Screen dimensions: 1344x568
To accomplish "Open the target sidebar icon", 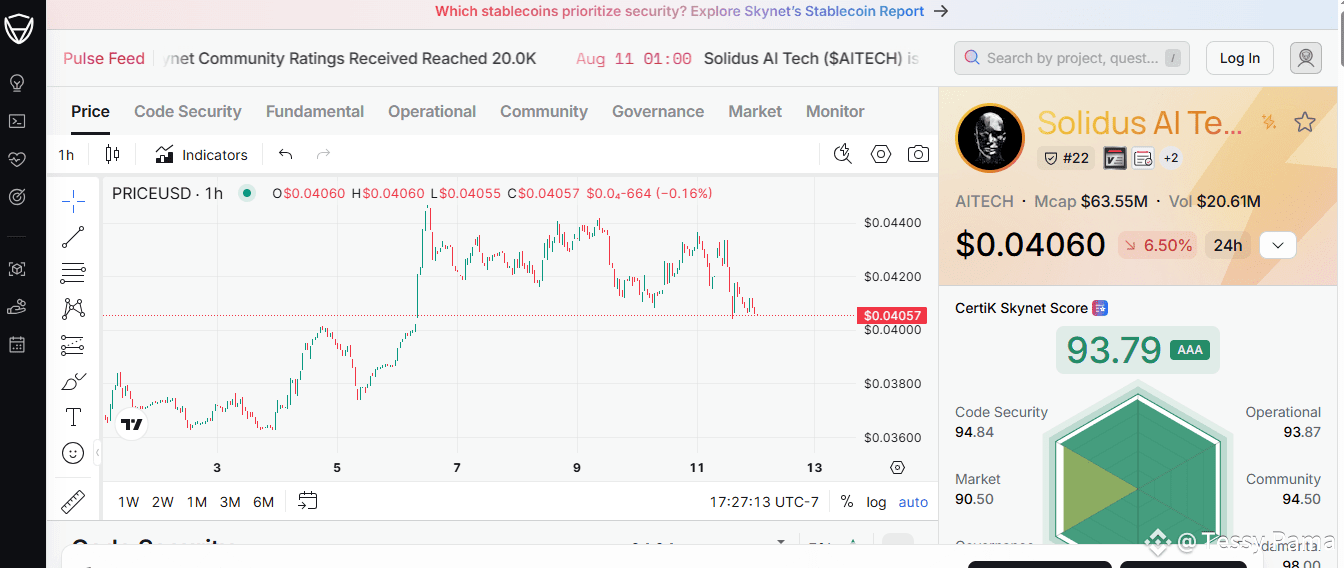I will 17,197.
